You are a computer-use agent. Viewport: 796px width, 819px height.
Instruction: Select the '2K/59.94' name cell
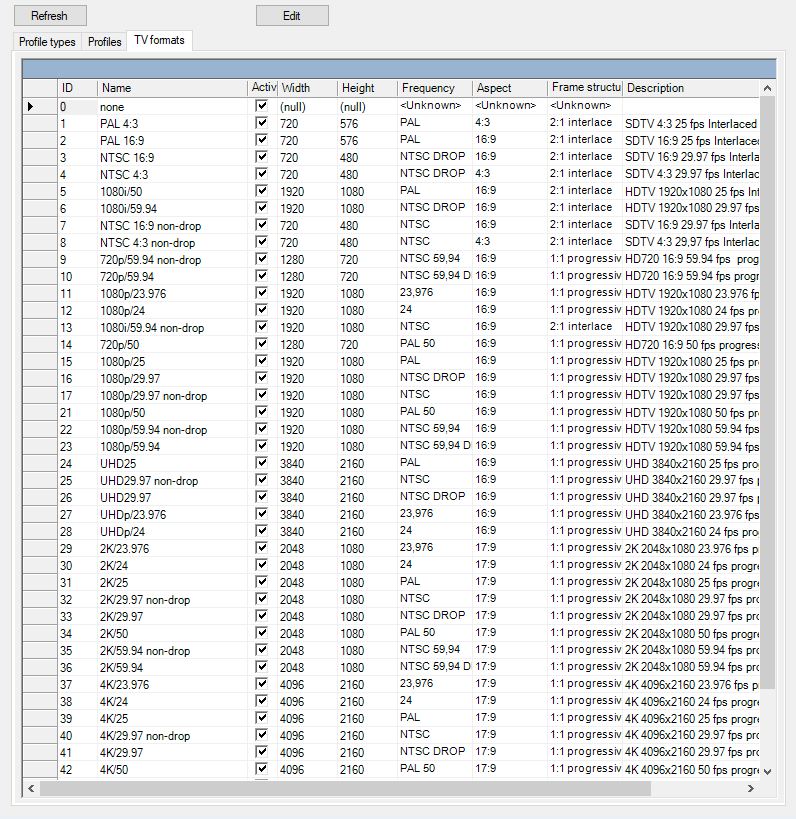(172, 668)
